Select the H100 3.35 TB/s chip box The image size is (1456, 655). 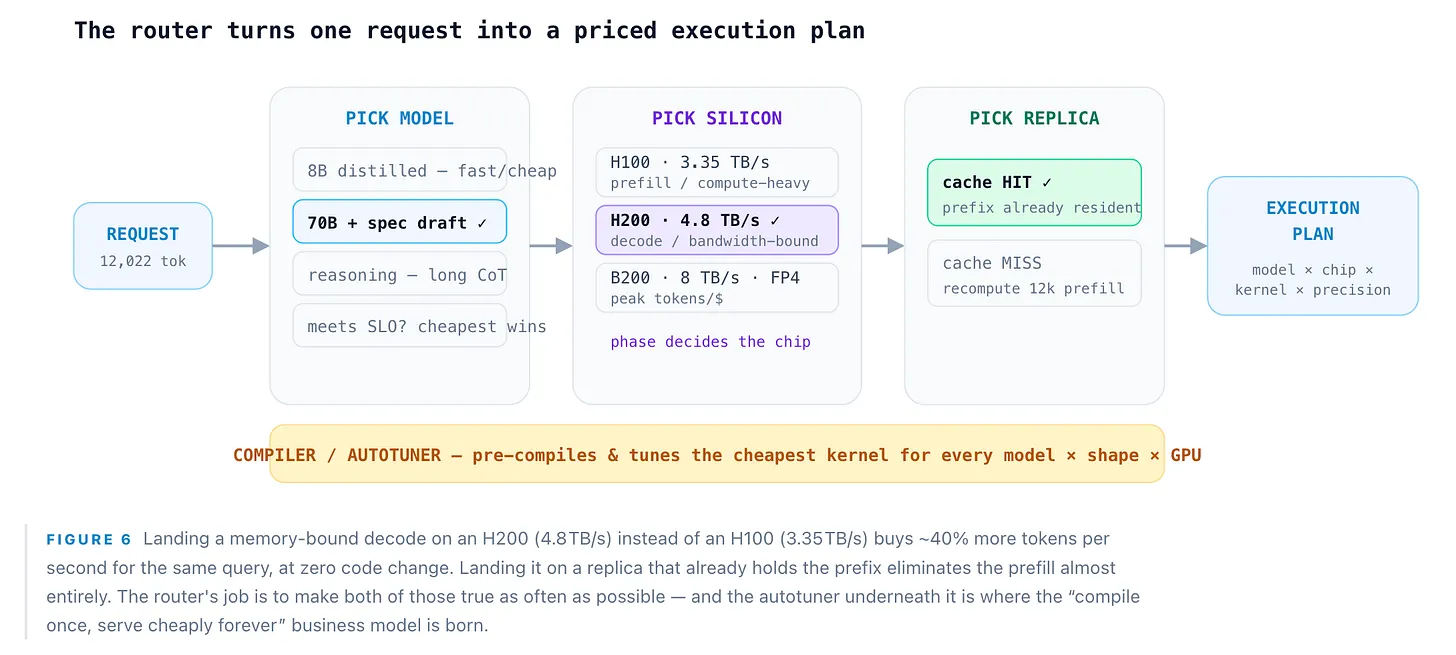coord(717,172)
